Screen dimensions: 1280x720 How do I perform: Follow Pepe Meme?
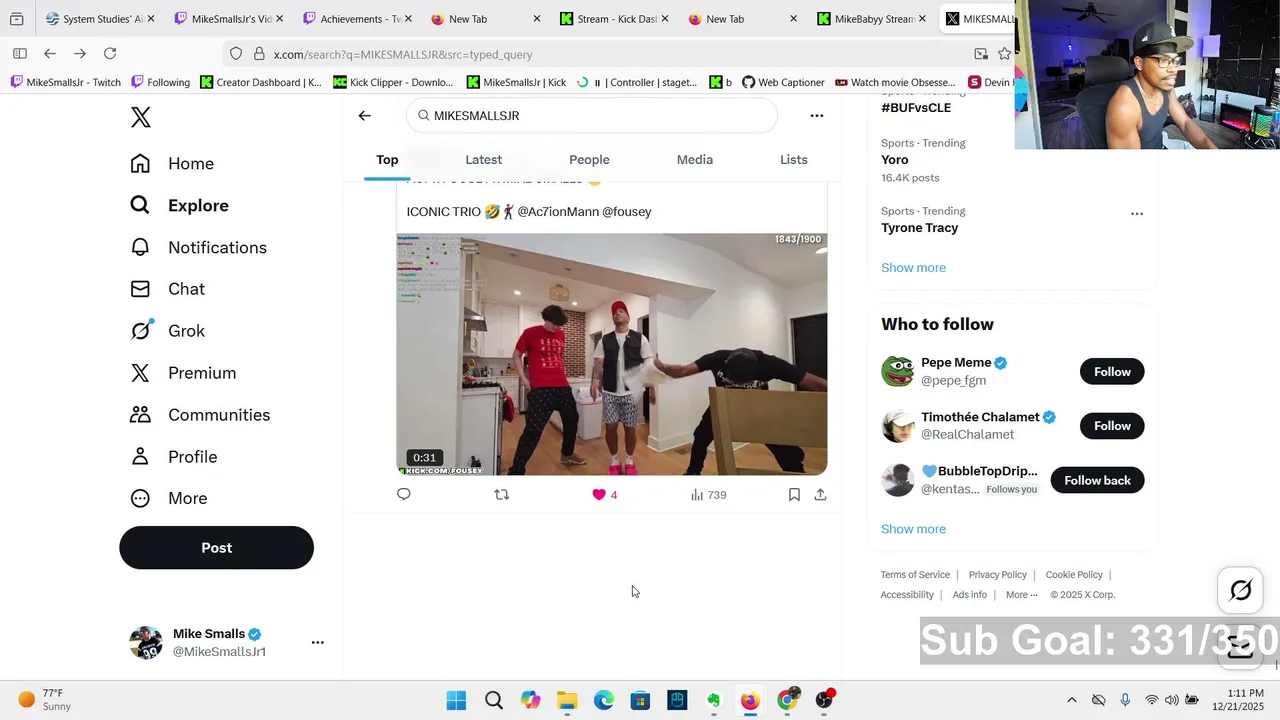(1112, 372)
